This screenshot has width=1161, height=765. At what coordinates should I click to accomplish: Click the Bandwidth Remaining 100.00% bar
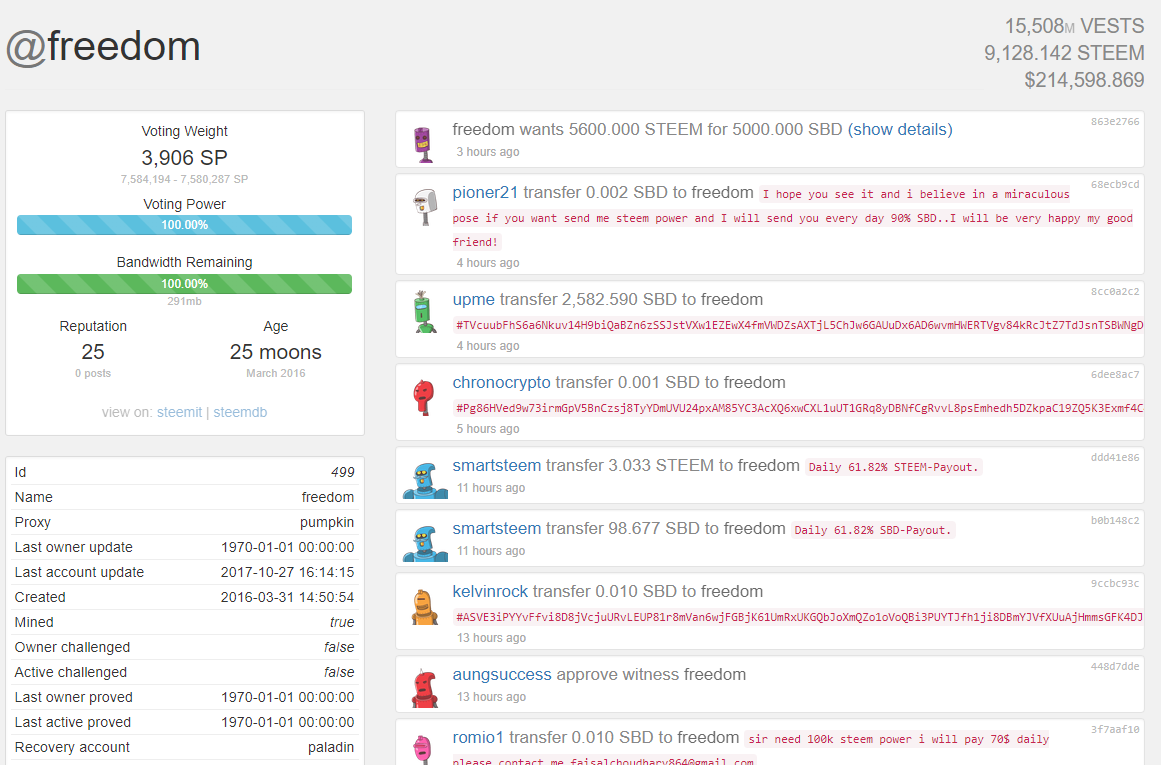point(184,284)
